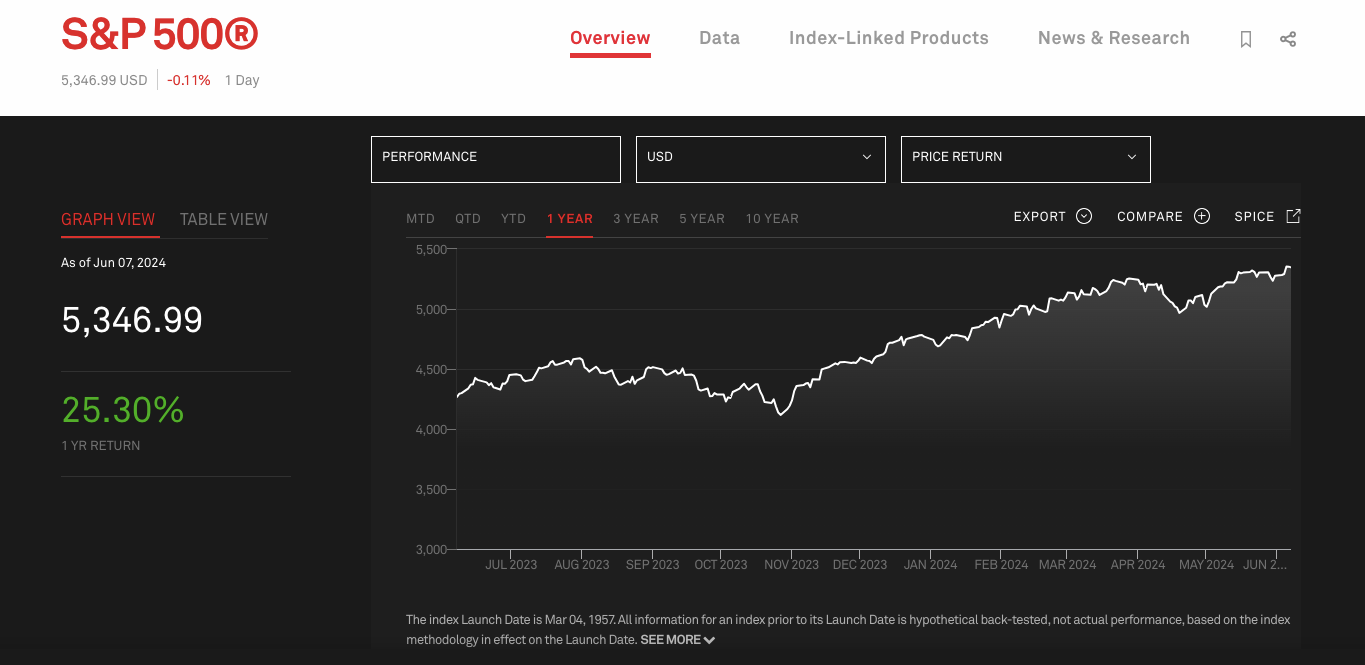1365x665 pixels.
Task: Select the 1 Year time range
Action: [570, 218]
